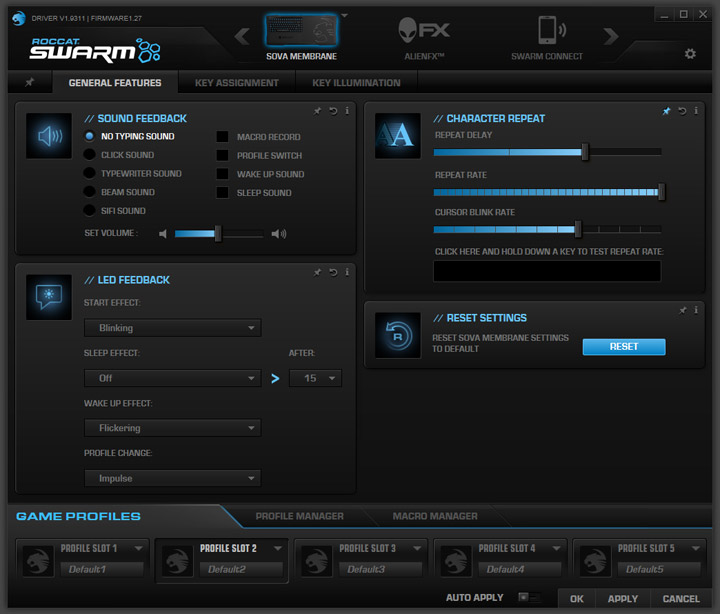Click the pin tab icon beside General Features
Screen dimensions: 720x614
click(x=30, y=82)
